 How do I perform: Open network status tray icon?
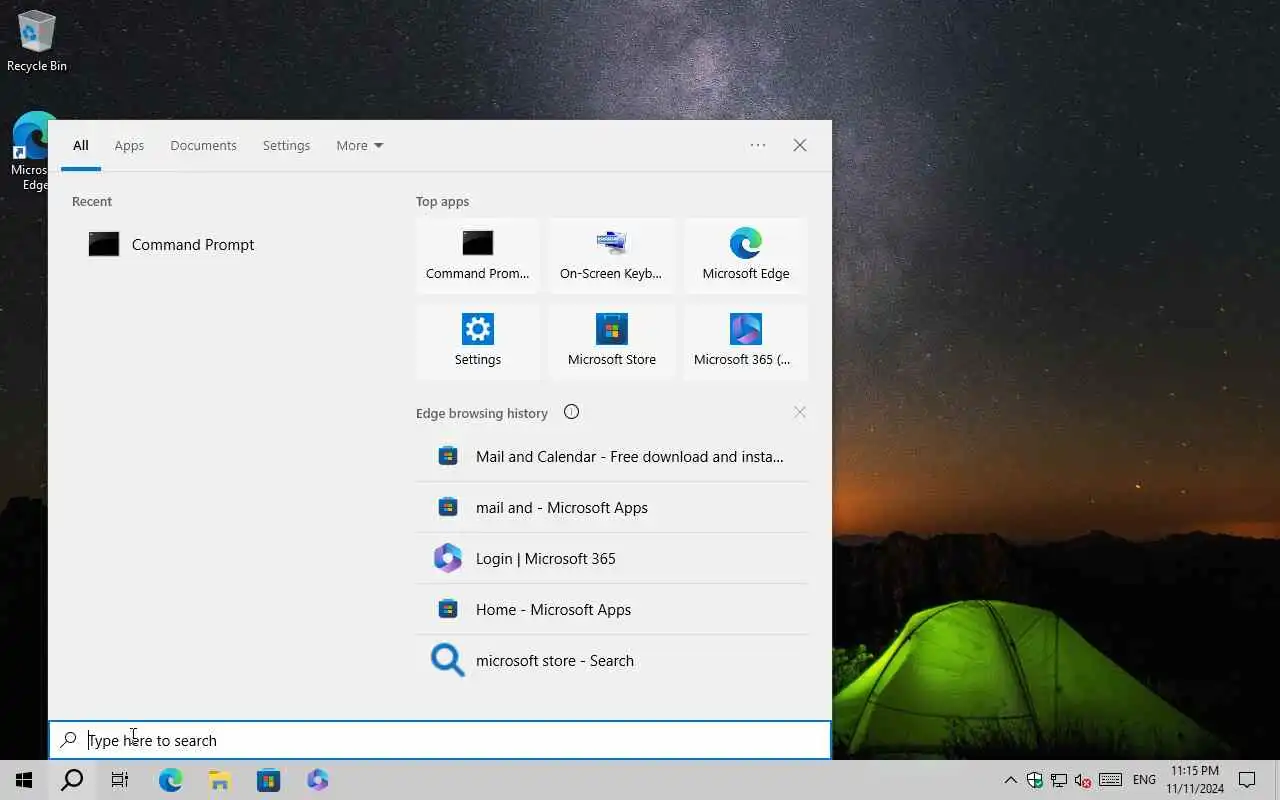coord(1059,780)
